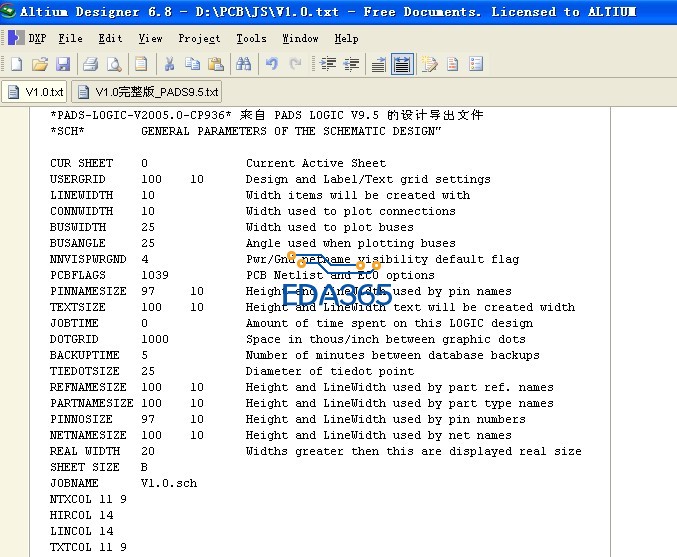Increase indent of the selected lines

pyautogui.click(x=328, y=64)
